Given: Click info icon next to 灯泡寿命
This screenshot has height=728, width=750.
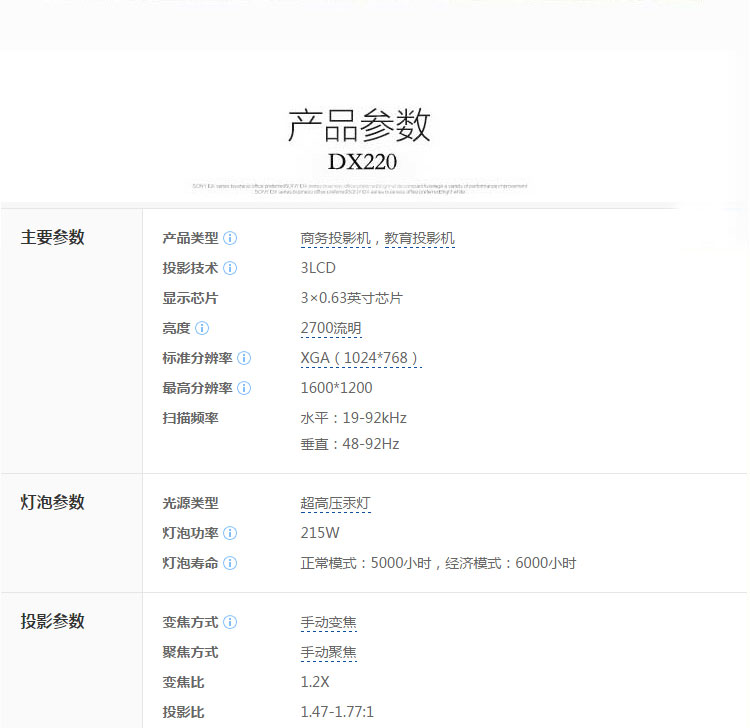Looking at the screenshot, I should tap(230, 563).
